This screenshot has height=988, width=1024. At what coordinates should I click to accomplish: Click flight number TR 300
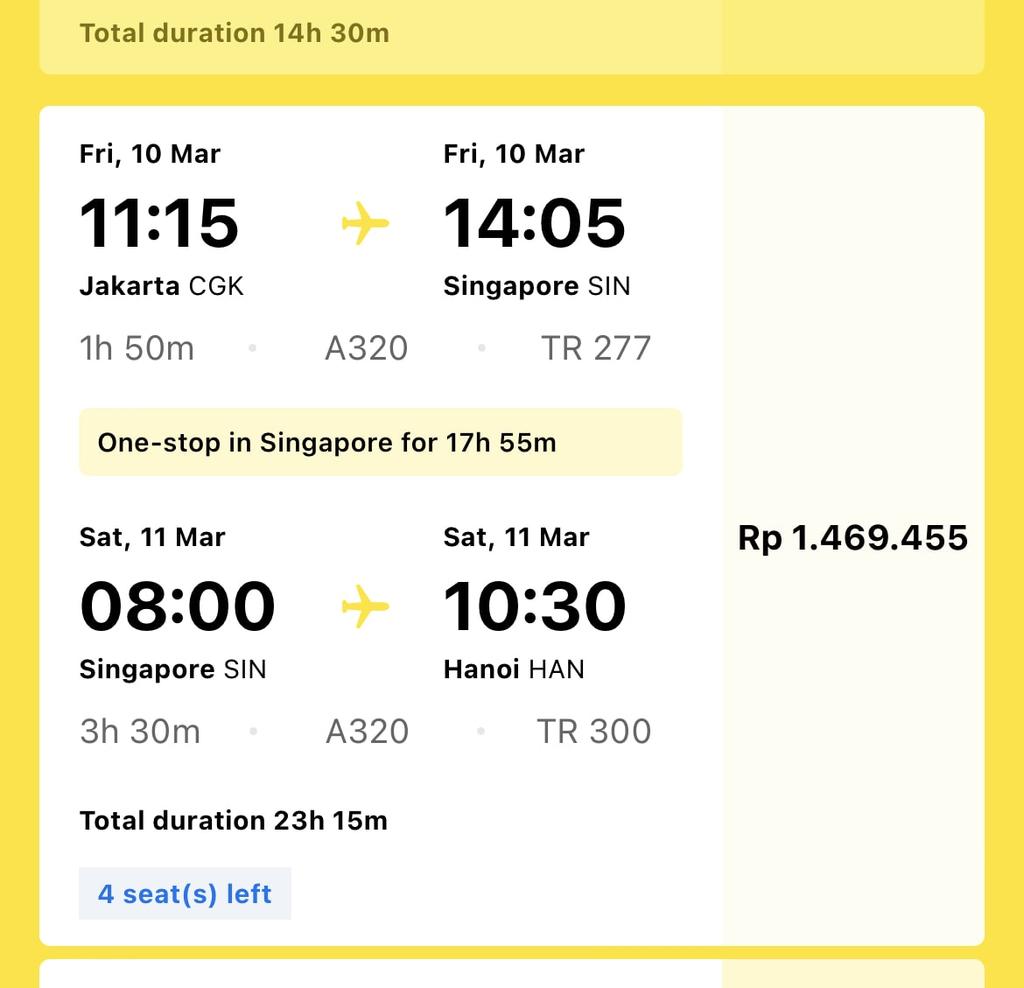[594, 731]
